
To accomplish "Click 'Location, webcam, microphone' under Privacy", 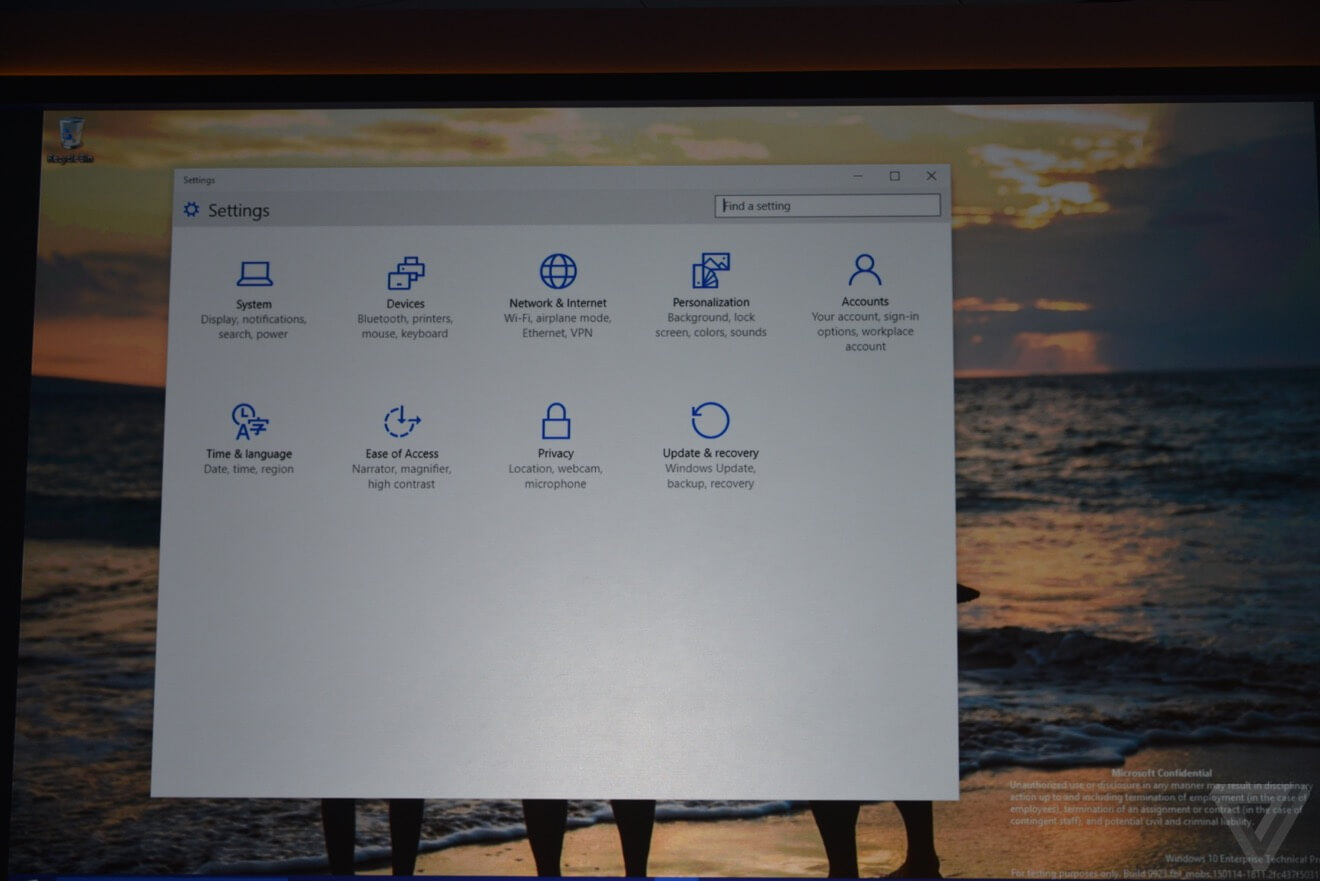I will 555,476.
